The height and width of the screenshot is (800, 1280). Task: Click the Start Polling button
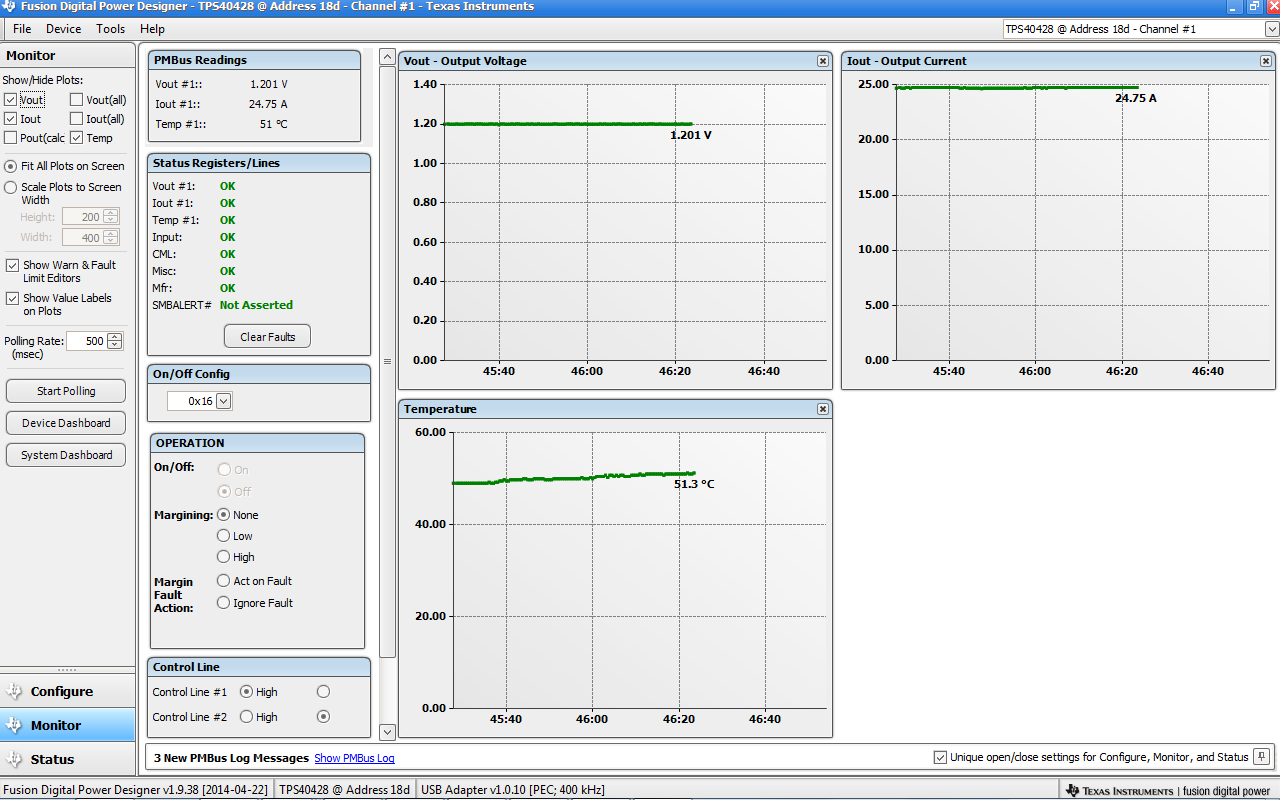tap(65, 390)
